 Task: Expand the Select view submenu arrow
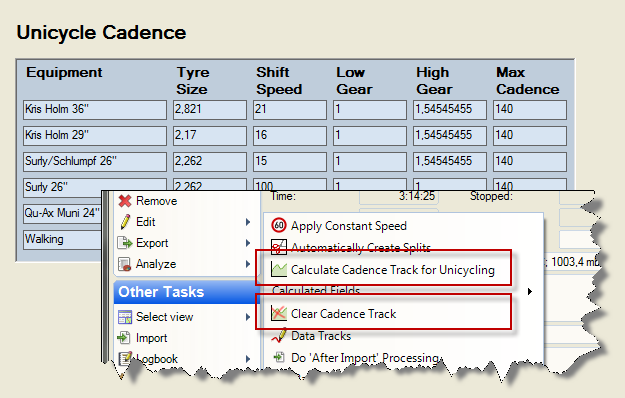pos(248,317)
